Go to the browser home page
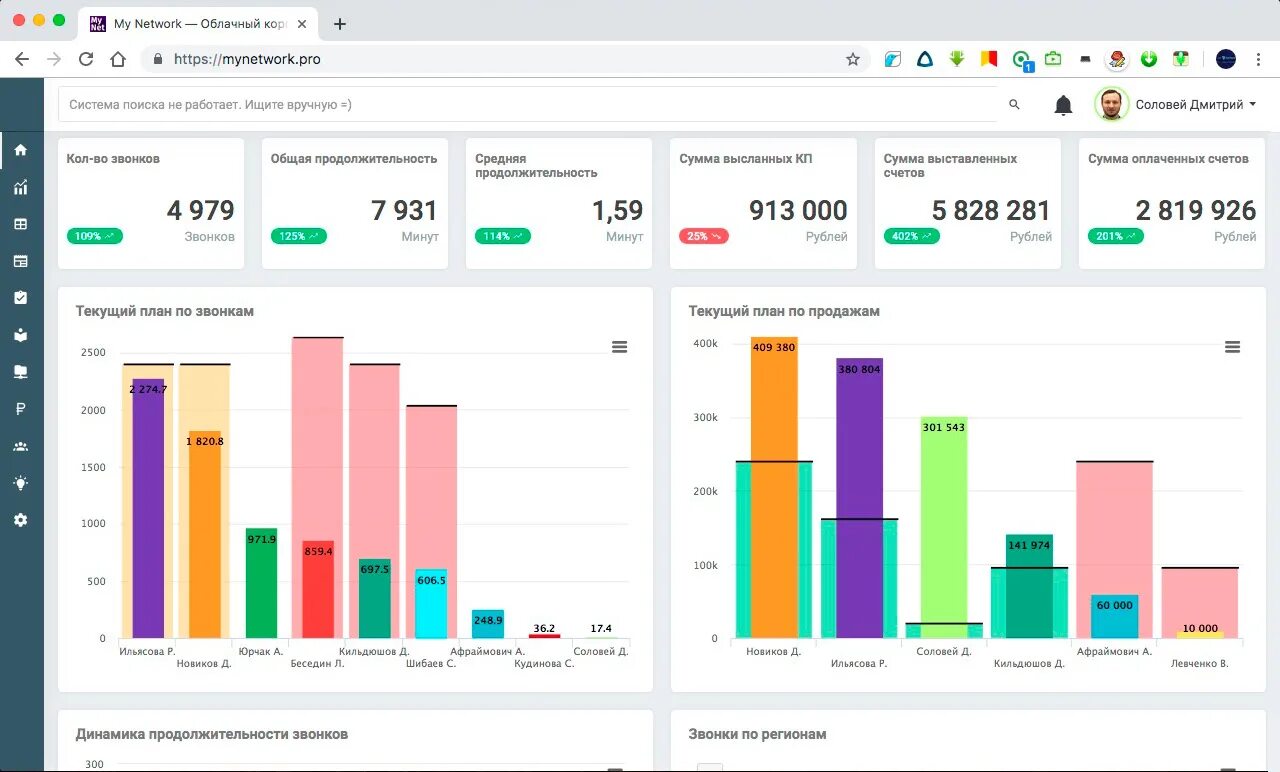The image size is (1280, 772). pyautogui.click(x=118, y=59)
